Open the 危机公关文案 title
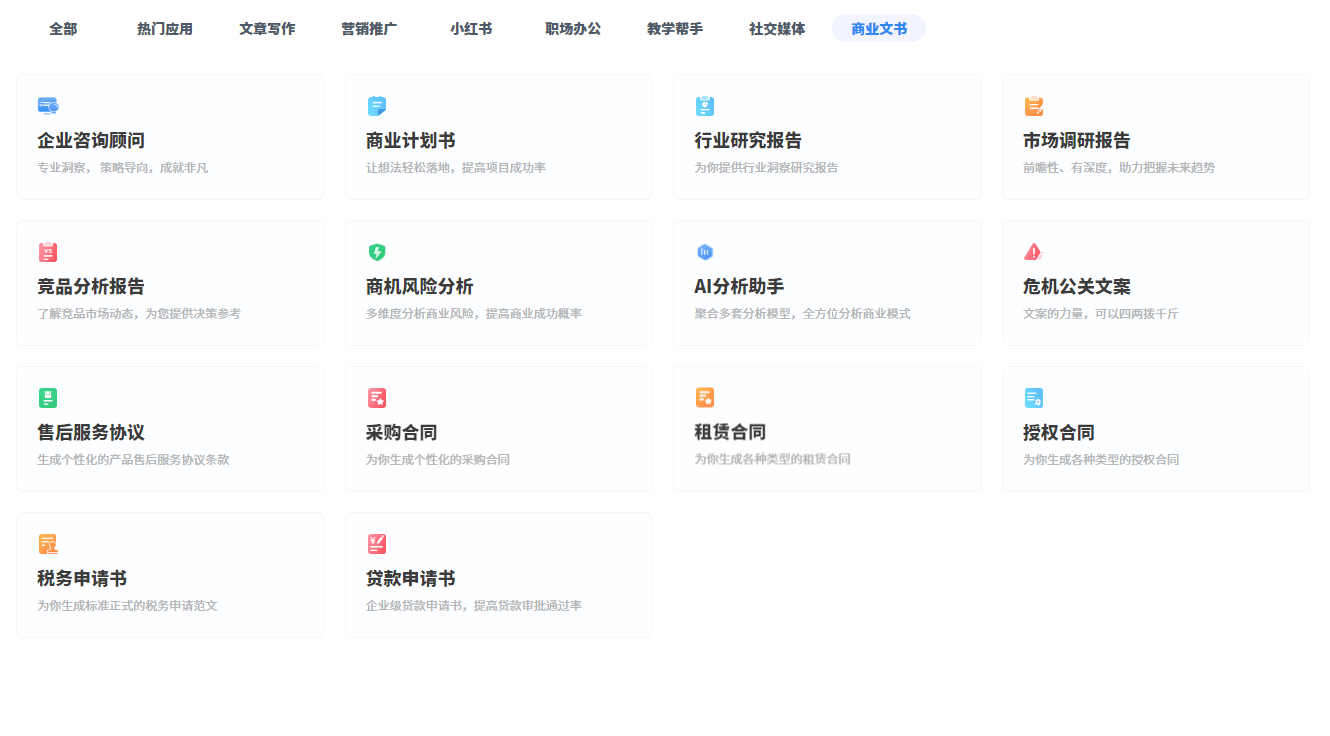The height and width of the screenshot is (736, 1330). coord(1077,287)
